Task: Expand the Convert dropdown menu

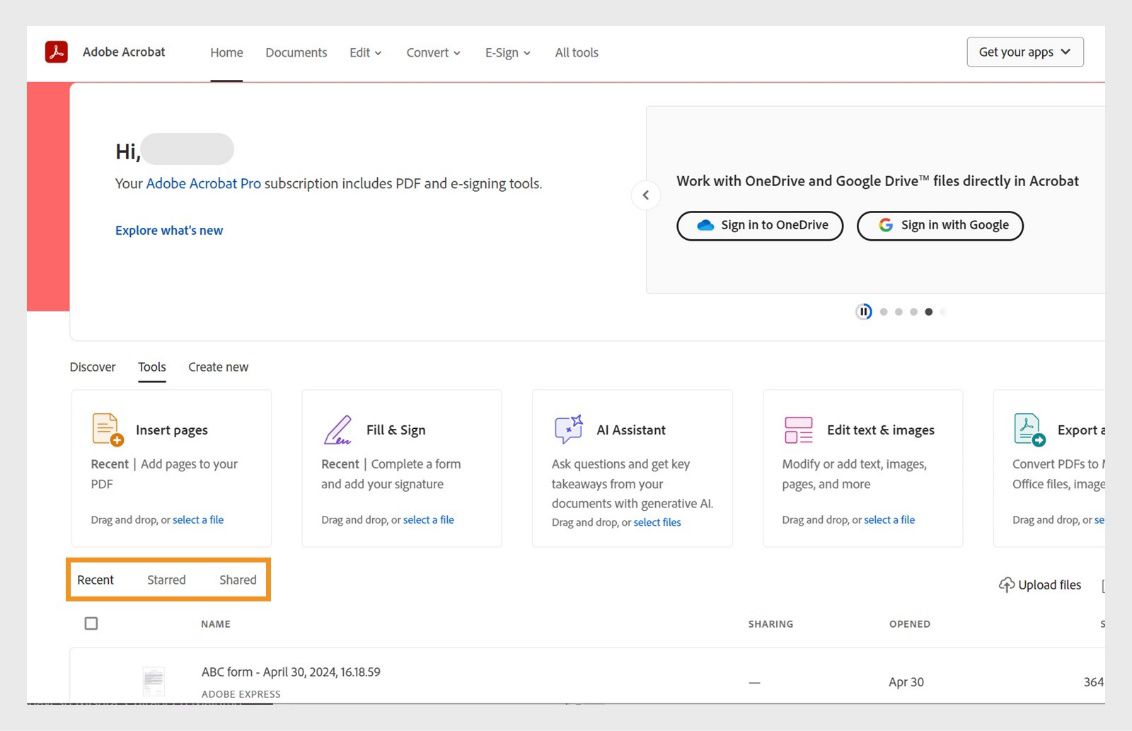Action: (432, 51)
